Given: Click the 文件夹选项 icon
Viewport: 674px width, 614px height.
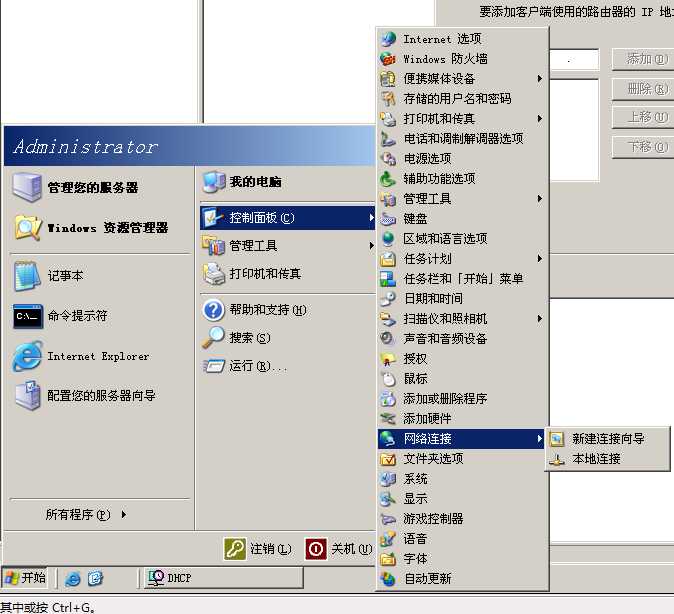Looking at the screenshot, I should click(x=388, y=459).
